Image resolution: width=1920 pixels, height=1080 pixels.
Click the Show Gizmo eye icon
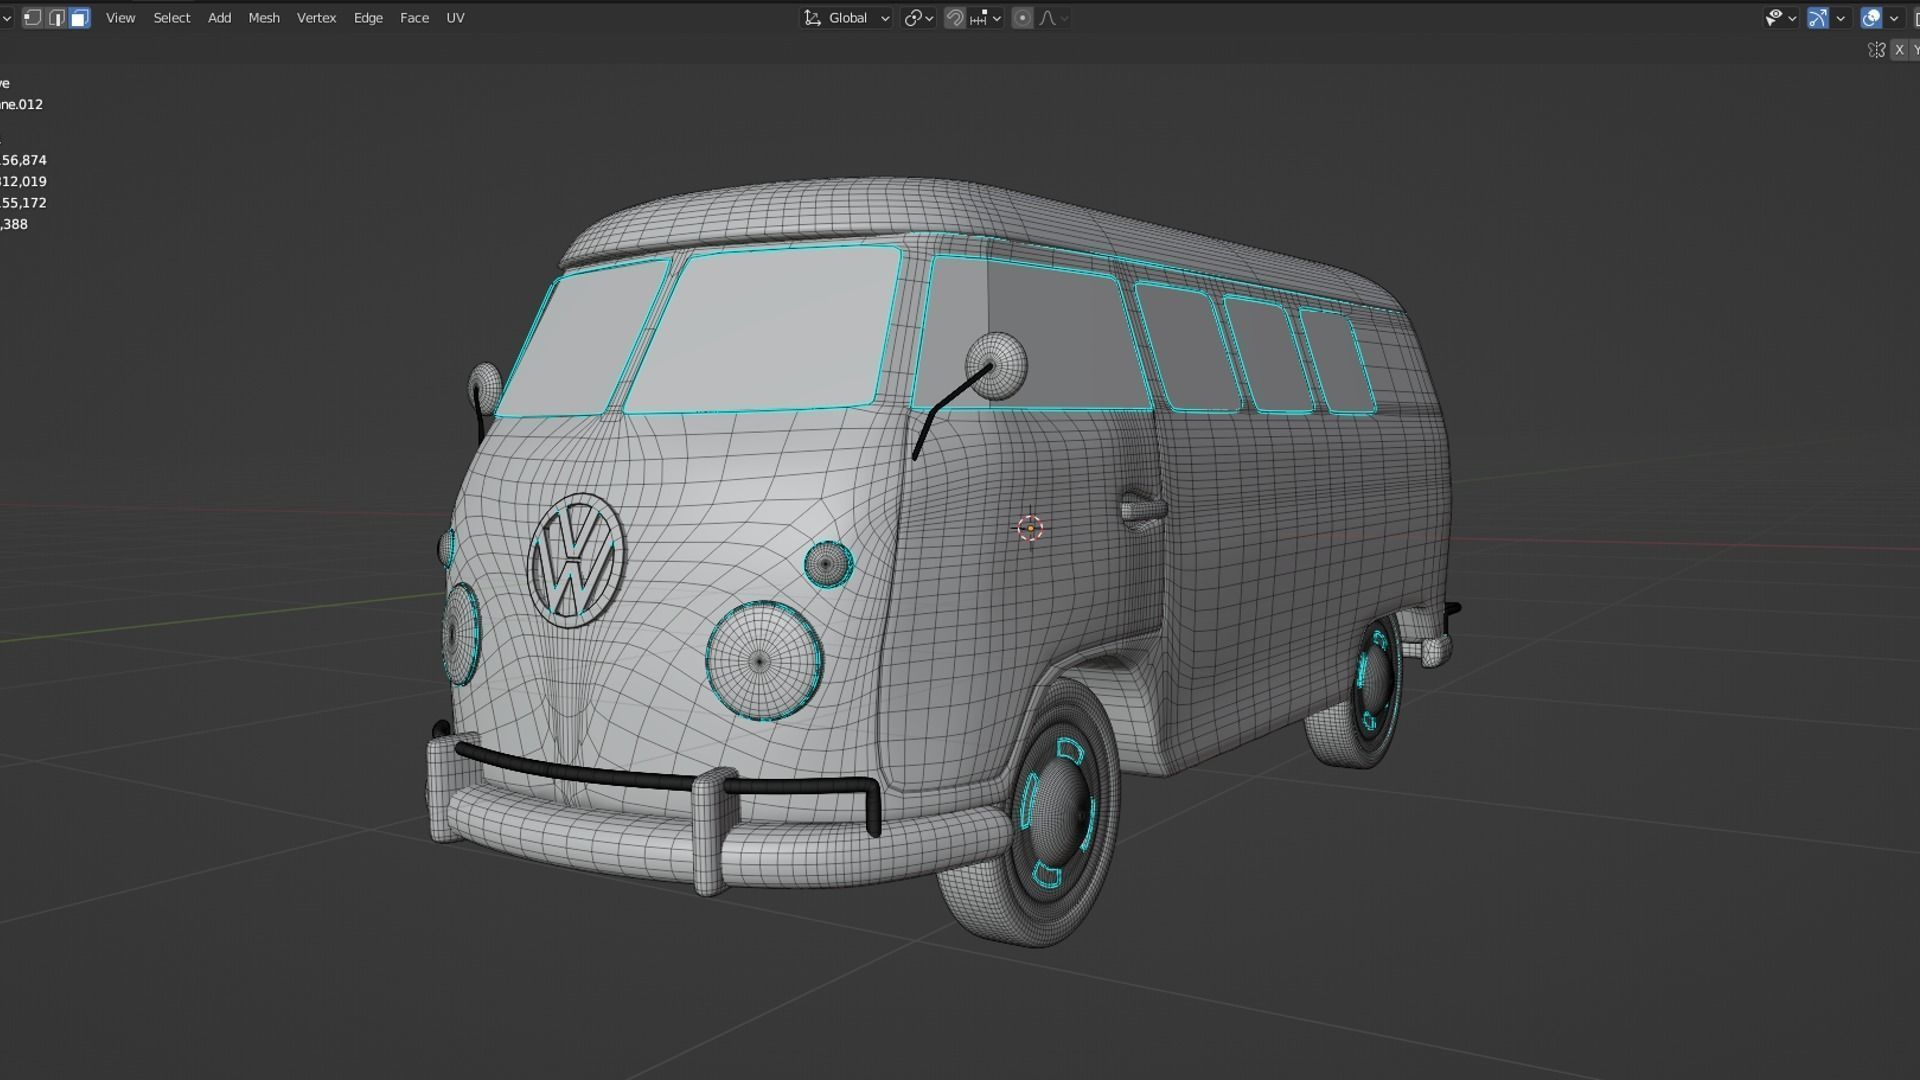1774,17
